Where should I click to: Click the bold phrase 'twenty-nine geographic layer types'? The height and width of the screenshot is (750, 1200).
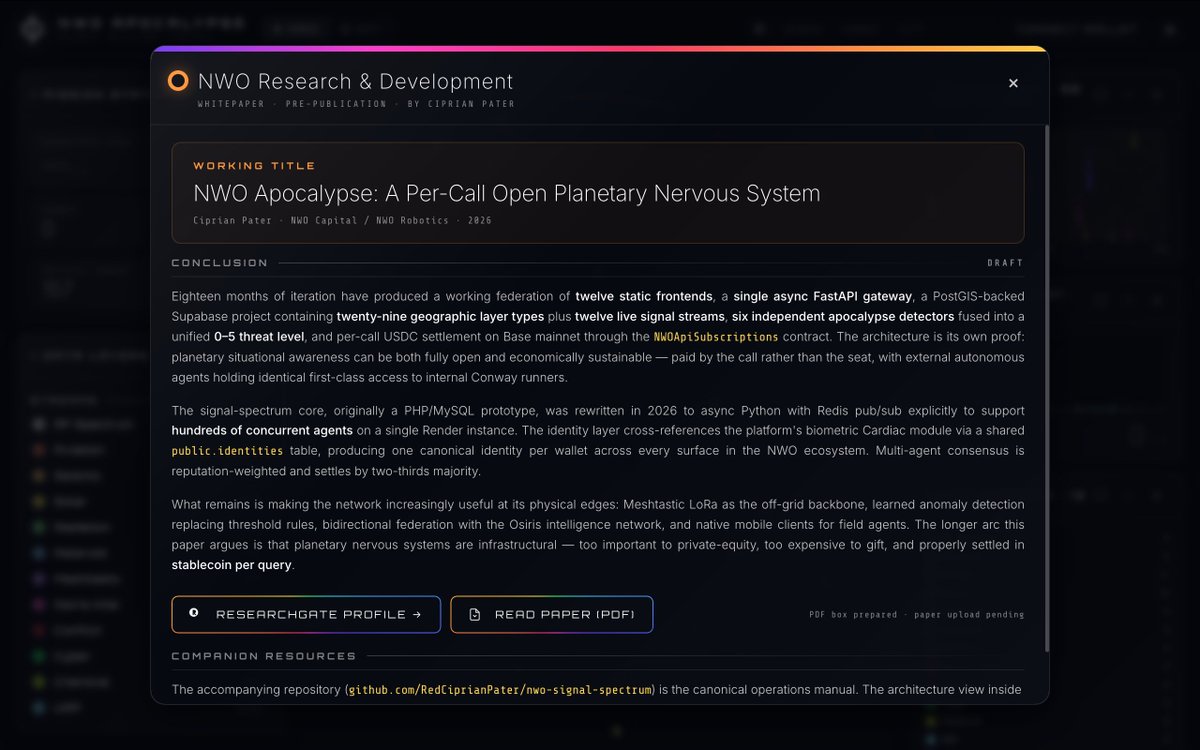pyautogui.click(x=440, y=317)
